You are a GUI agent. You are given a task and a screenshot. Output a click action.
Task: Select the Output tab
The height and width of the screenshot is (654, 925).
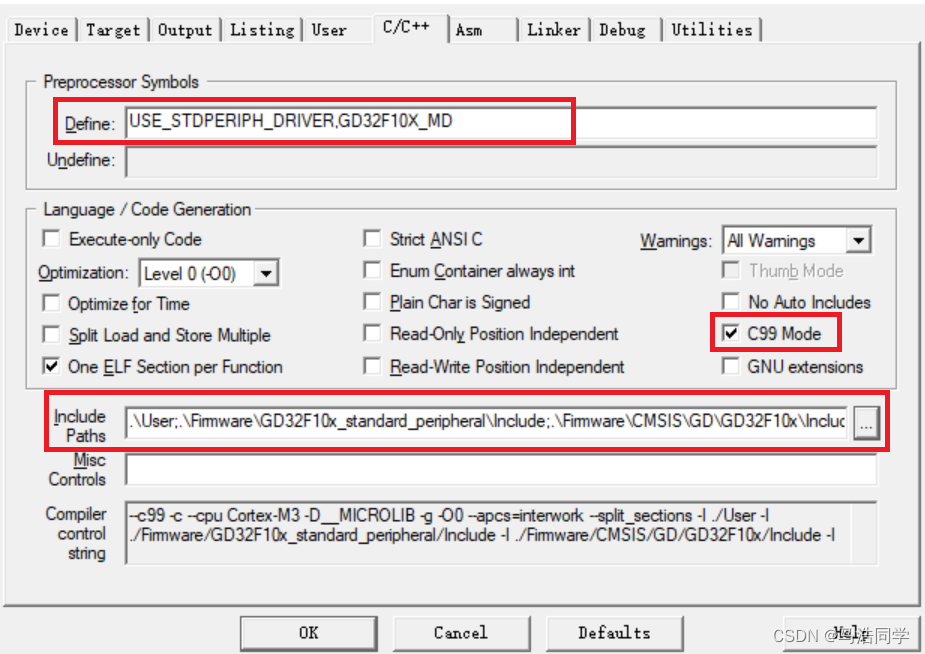tap(185, 30)
